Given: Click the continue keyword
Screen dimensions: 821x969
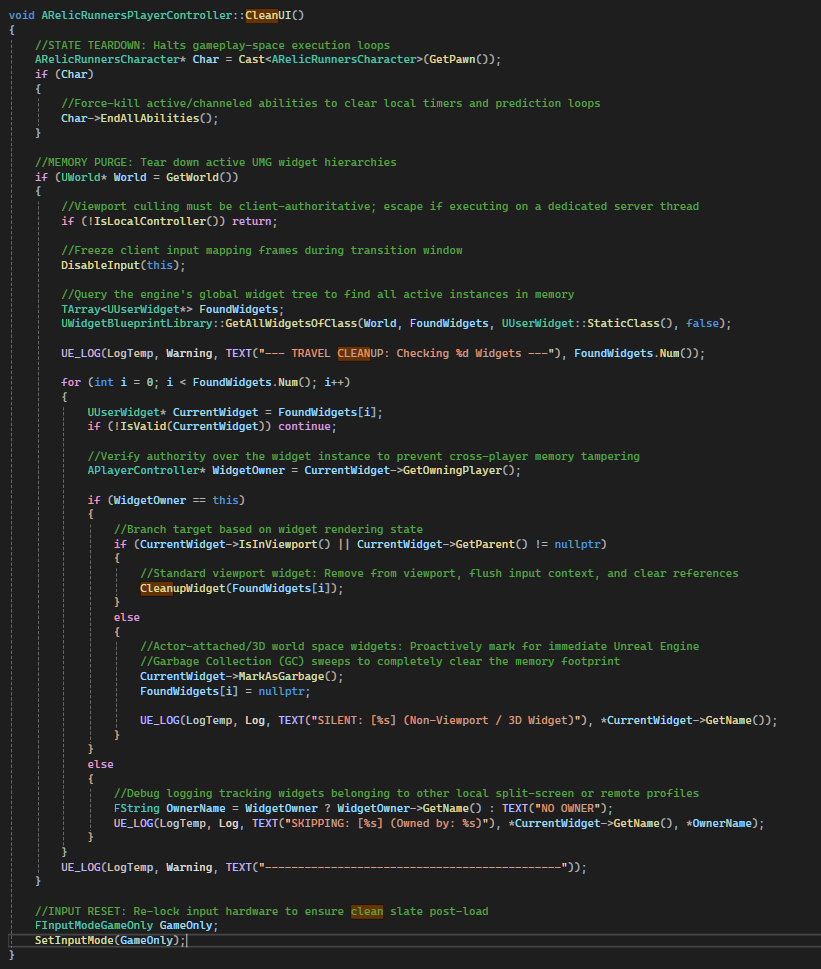Looking at the screenshot, I should [x=304, y=426].
